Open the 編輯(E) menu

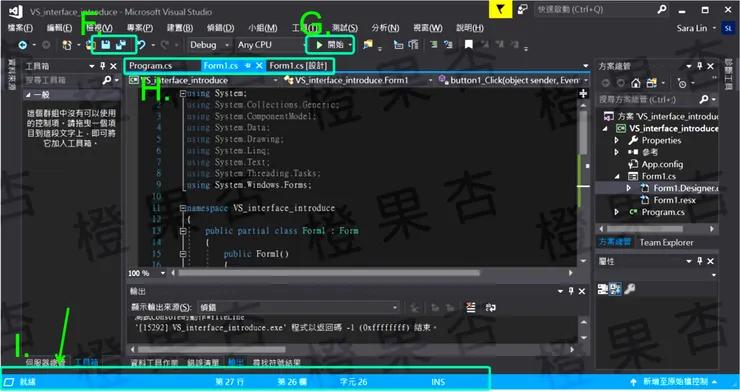pos(59,28)
